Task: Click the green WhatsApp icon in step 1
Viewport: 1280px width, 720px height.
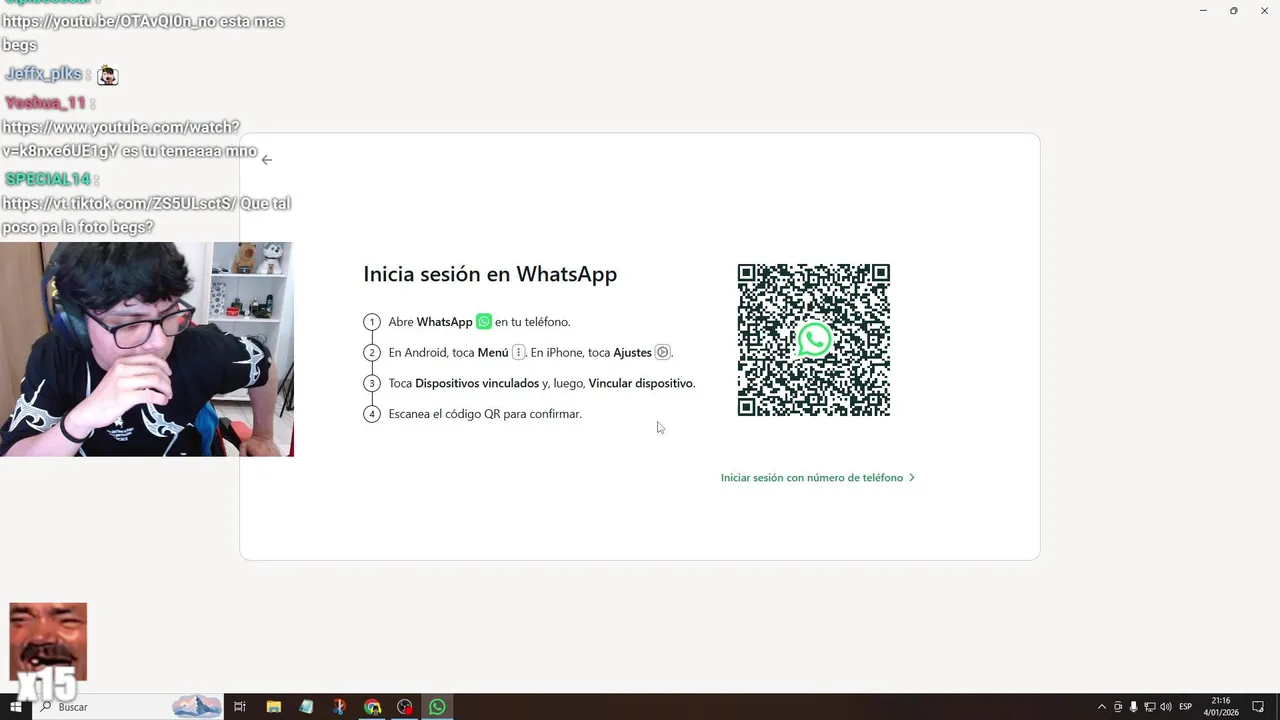Action: (x=484, y=322)
